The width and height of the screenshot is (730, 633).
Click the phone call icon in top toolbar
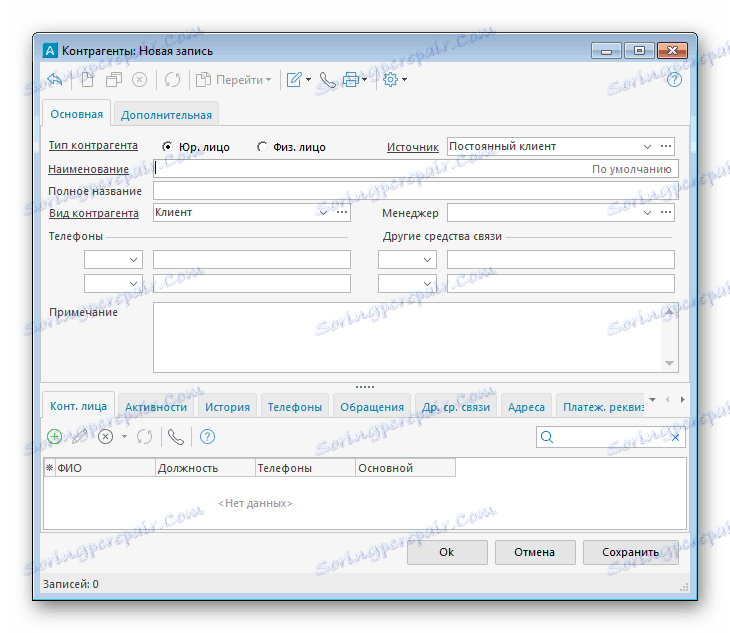[327, 80]
